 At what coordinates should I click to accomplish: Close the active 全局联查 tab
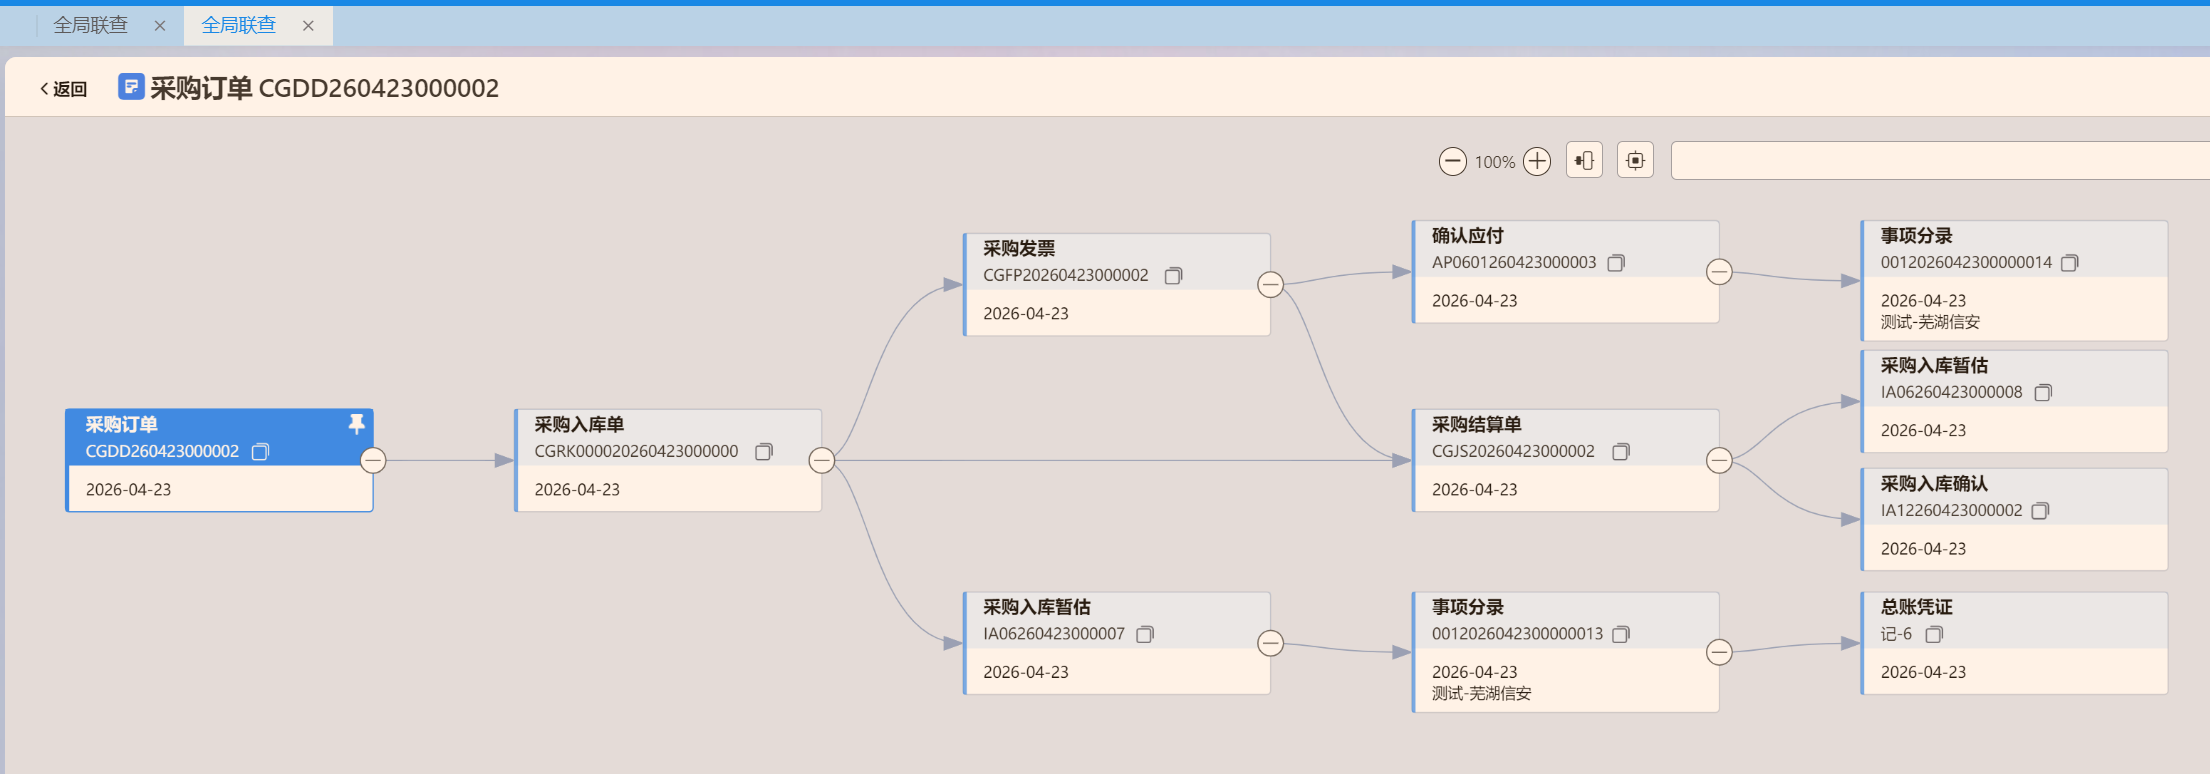pos(308,26)
